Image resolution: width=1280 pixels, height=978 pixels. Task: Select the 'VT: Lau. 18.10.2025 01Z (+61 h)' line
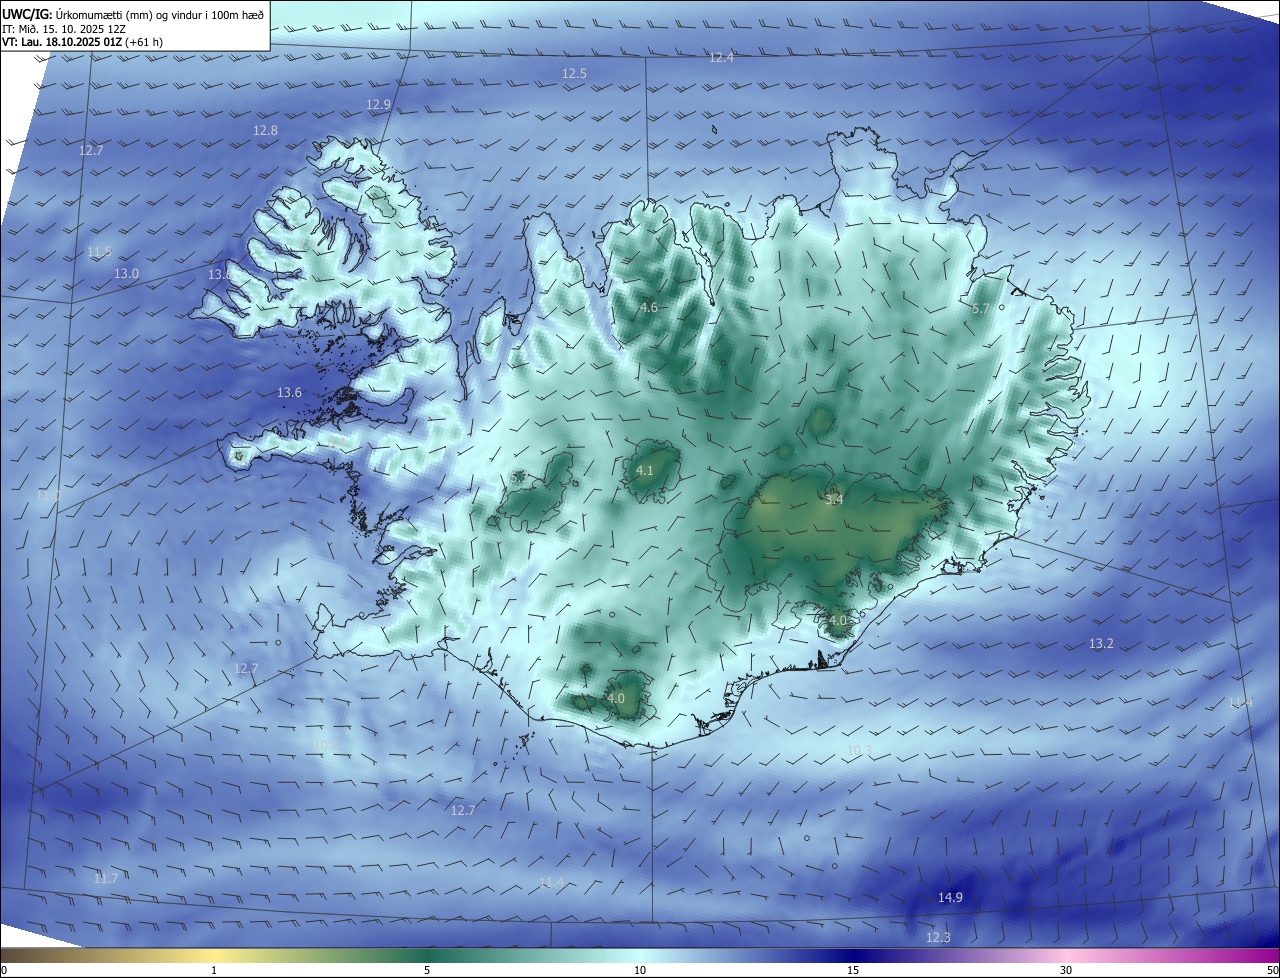82,42
